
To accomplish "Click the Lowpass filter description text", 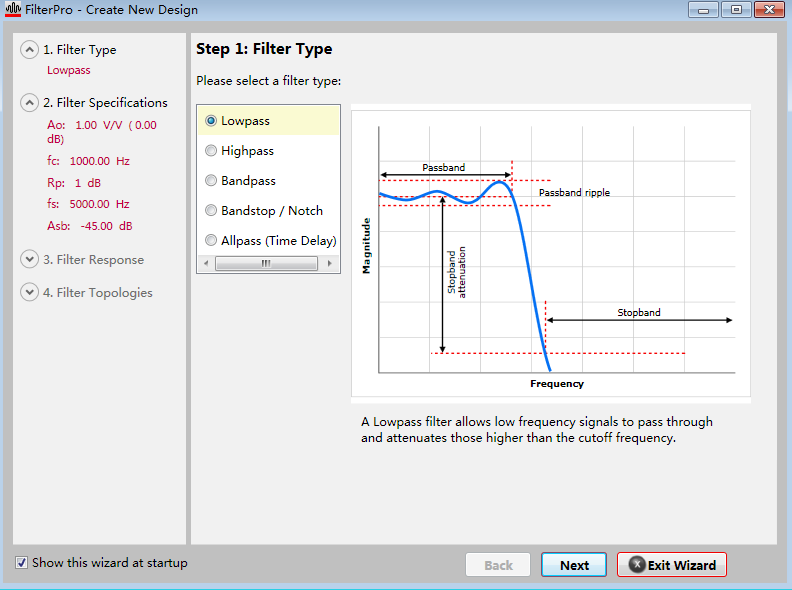I will (x=536, y=429).
